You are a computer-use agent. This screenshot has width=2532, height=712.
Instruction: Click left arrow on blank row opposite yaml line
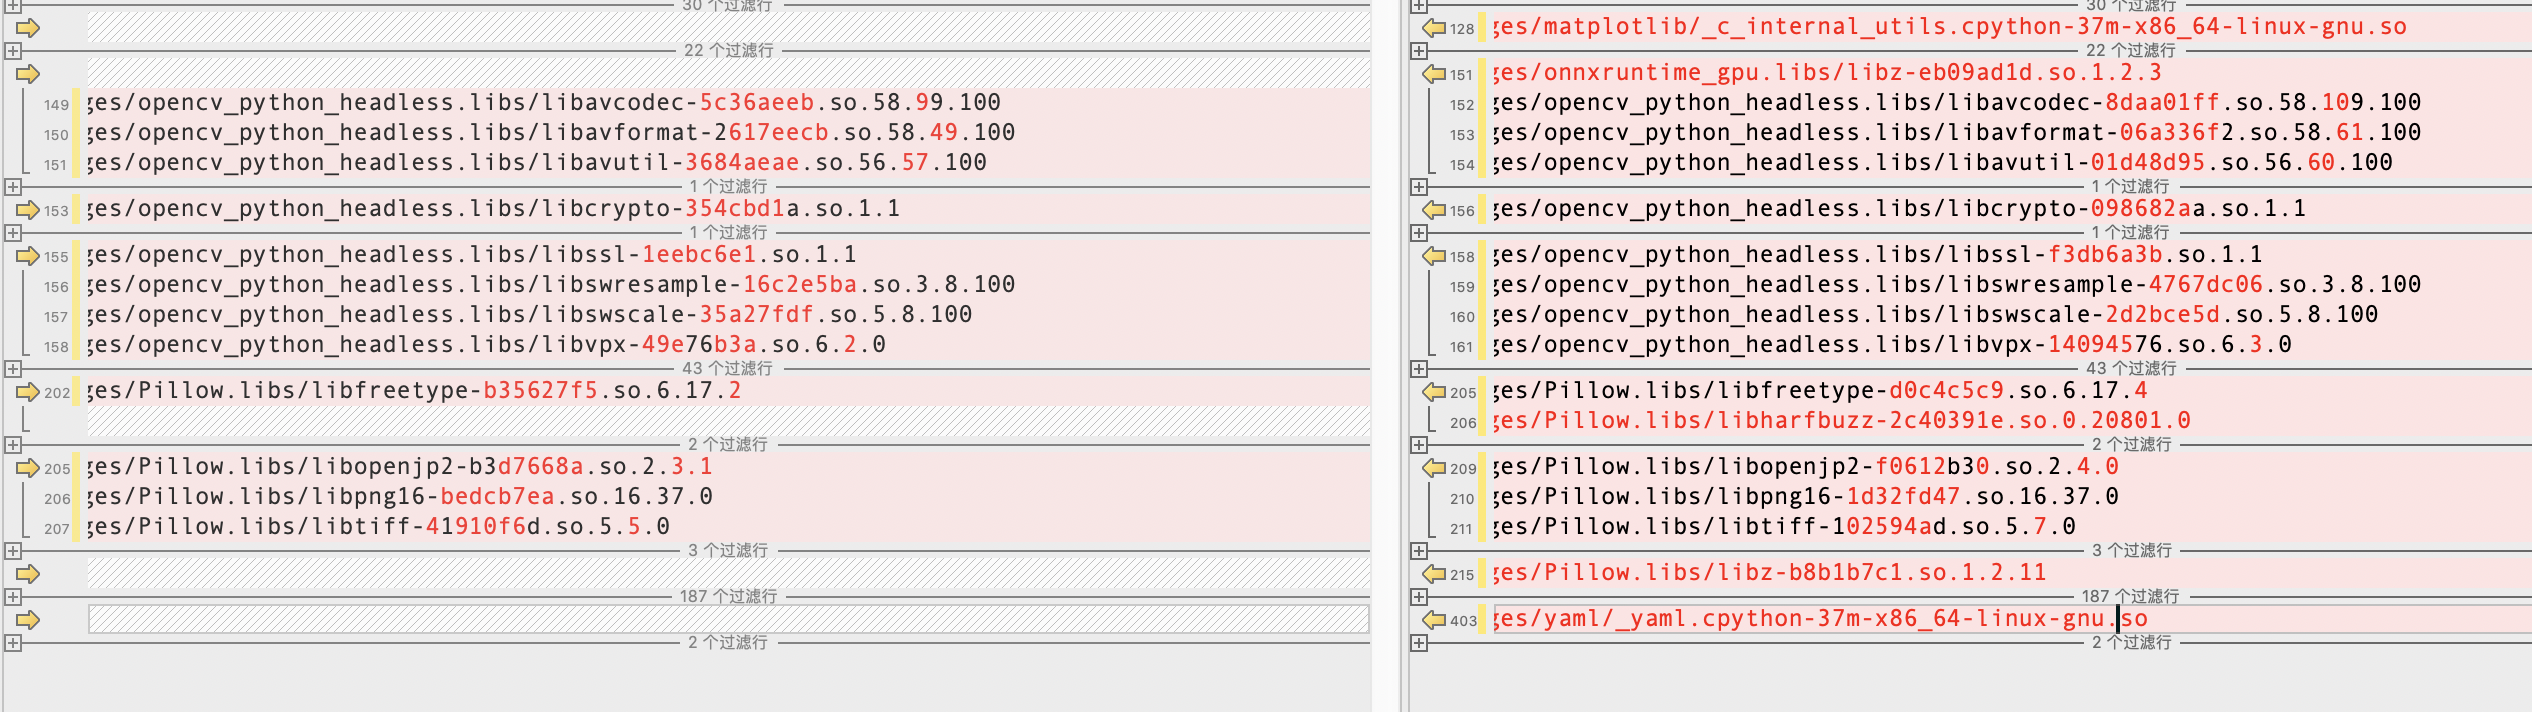[28, 620]
